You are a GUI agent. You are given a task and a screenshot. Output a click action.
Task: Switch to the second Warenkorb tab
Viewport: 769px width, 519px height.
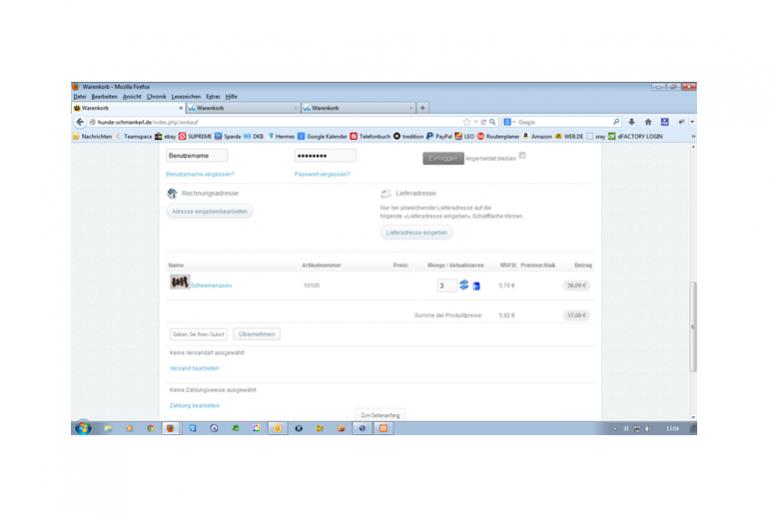242,108
